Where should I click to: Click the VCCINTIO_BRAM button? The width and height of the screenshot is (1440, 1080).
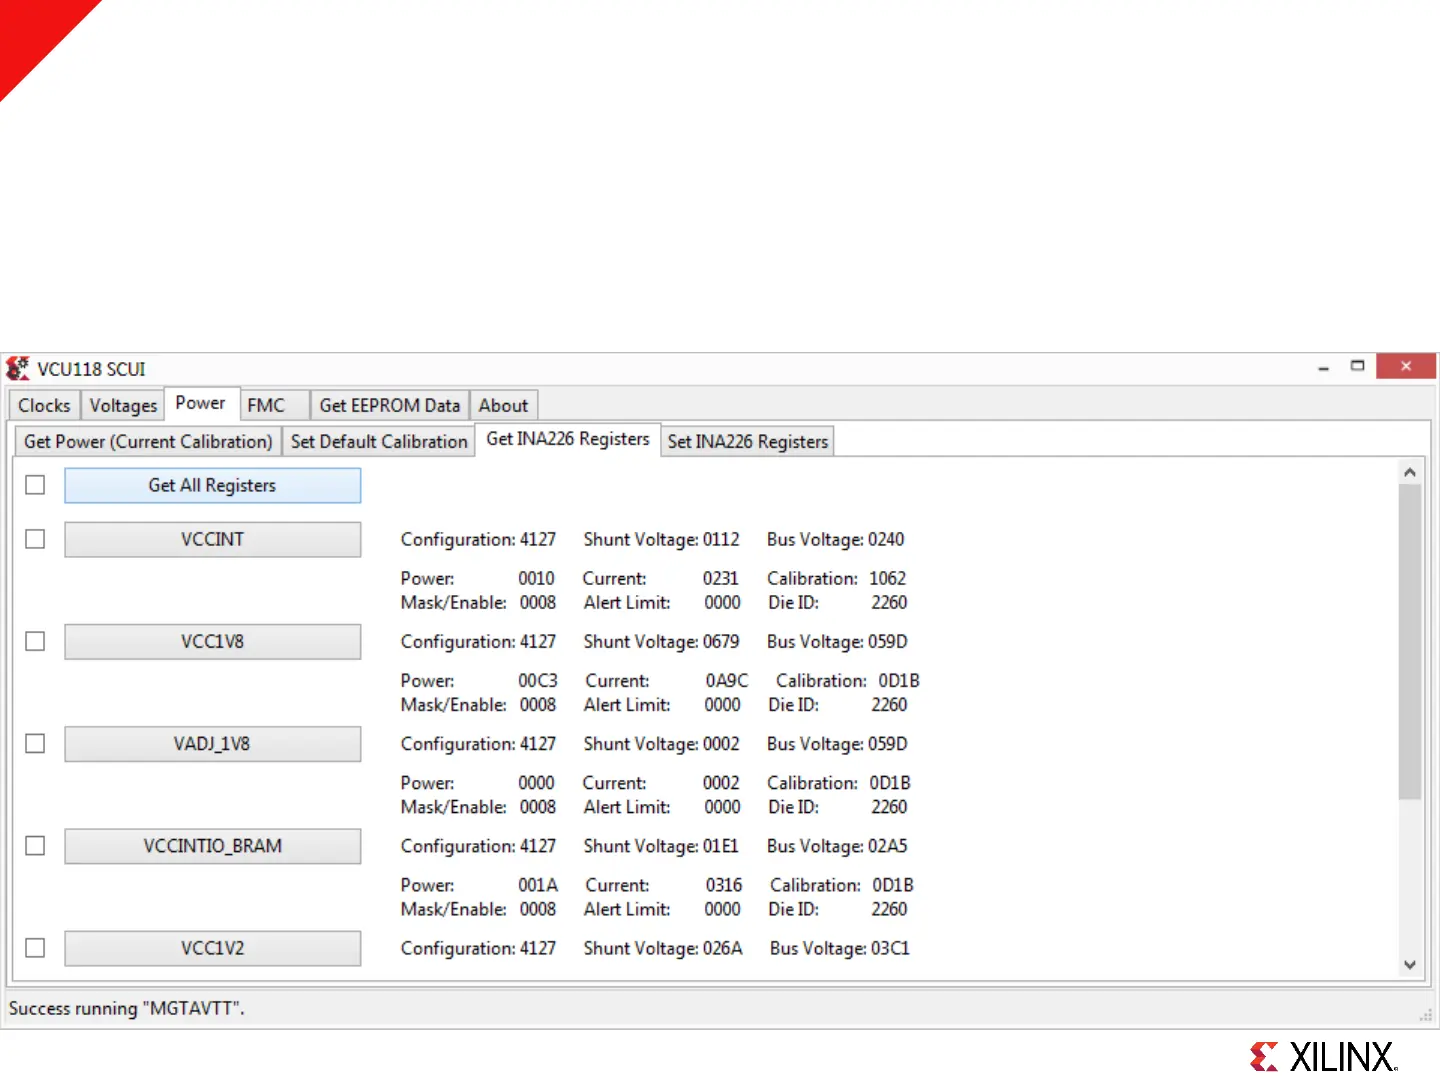(212, 846)
